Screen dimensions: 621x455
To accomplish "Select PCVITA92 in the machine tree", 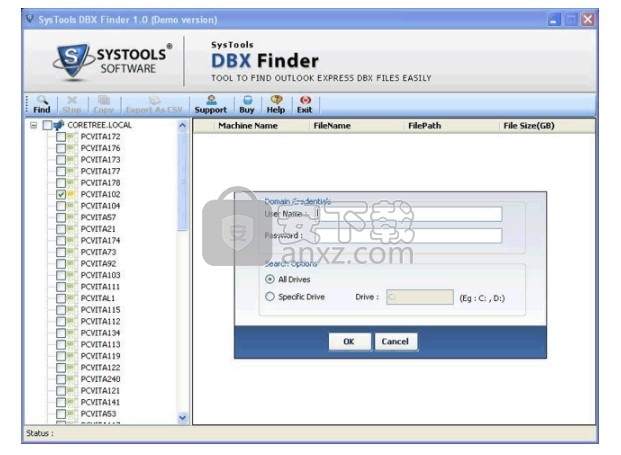I will [98, 264].
